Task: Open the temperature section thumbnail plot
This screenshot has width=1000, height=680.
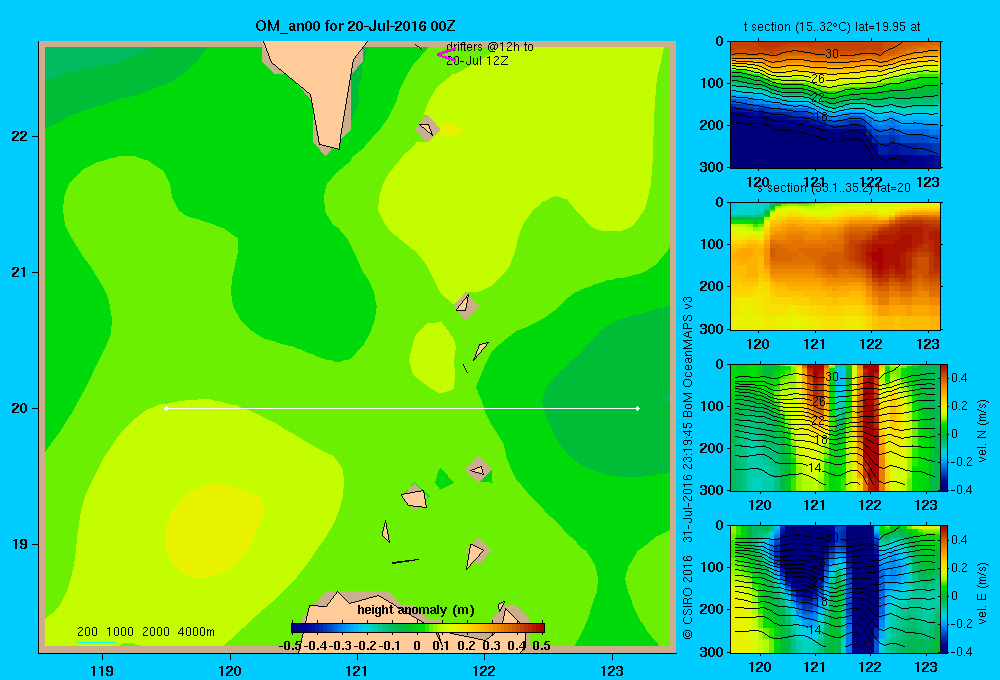Action: (835, 105)
